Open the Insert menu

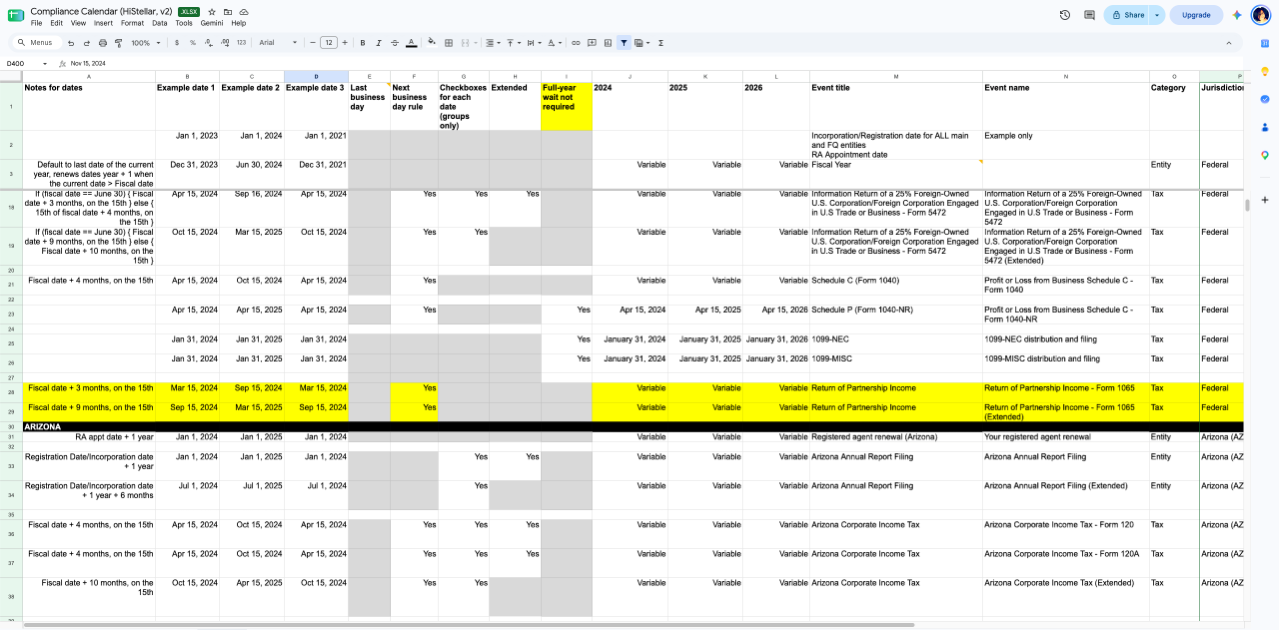(103, 23)
